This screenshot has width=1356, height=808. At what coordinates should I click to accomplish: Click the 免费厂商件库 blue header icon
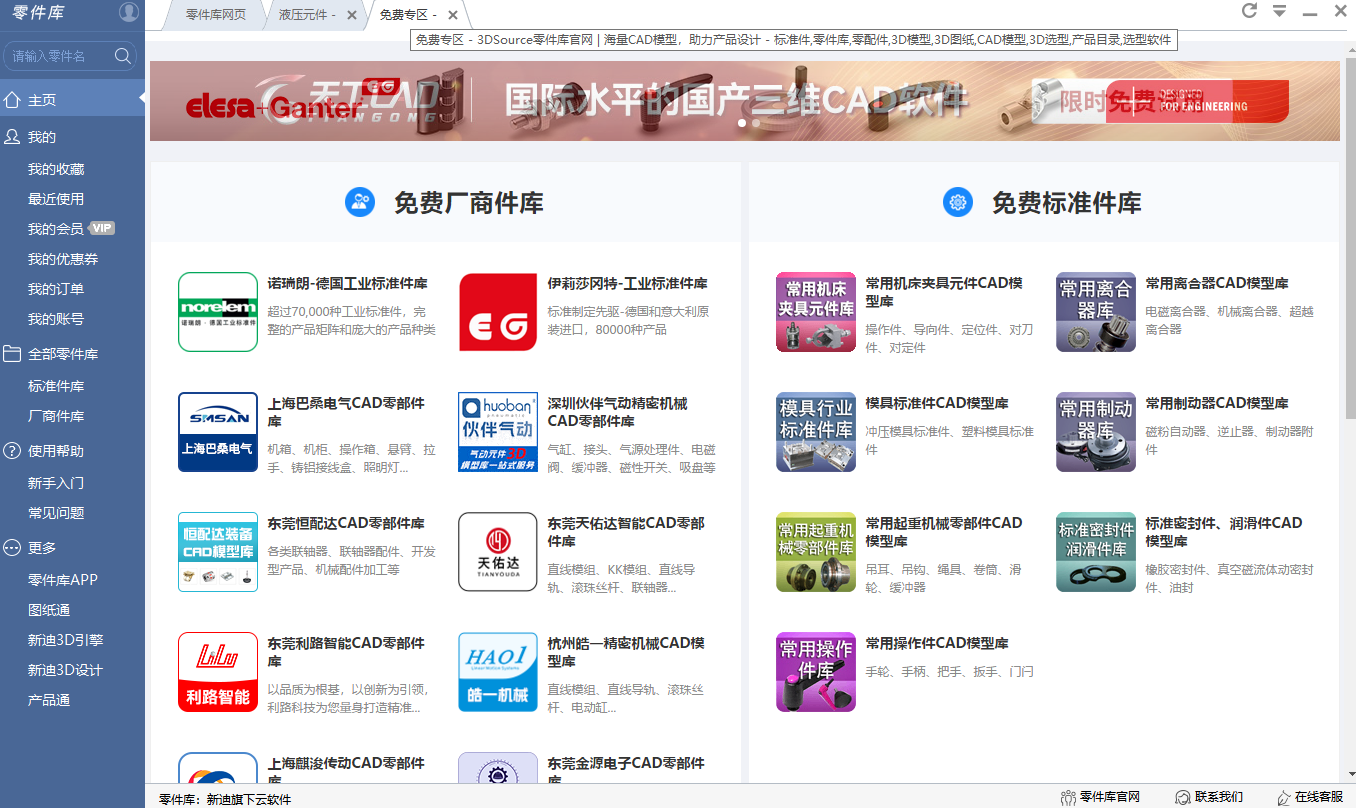pos(360,202)
